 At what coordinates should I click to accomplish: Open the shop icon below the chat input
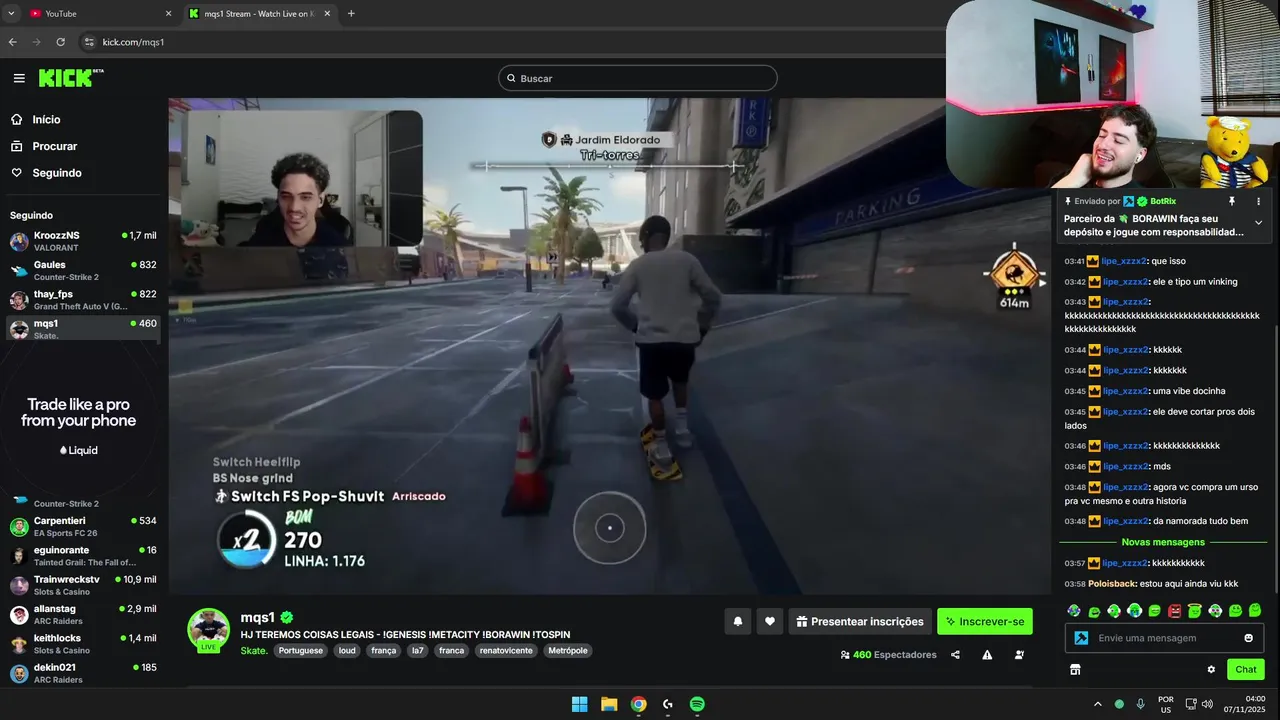tap(1075, 670)
